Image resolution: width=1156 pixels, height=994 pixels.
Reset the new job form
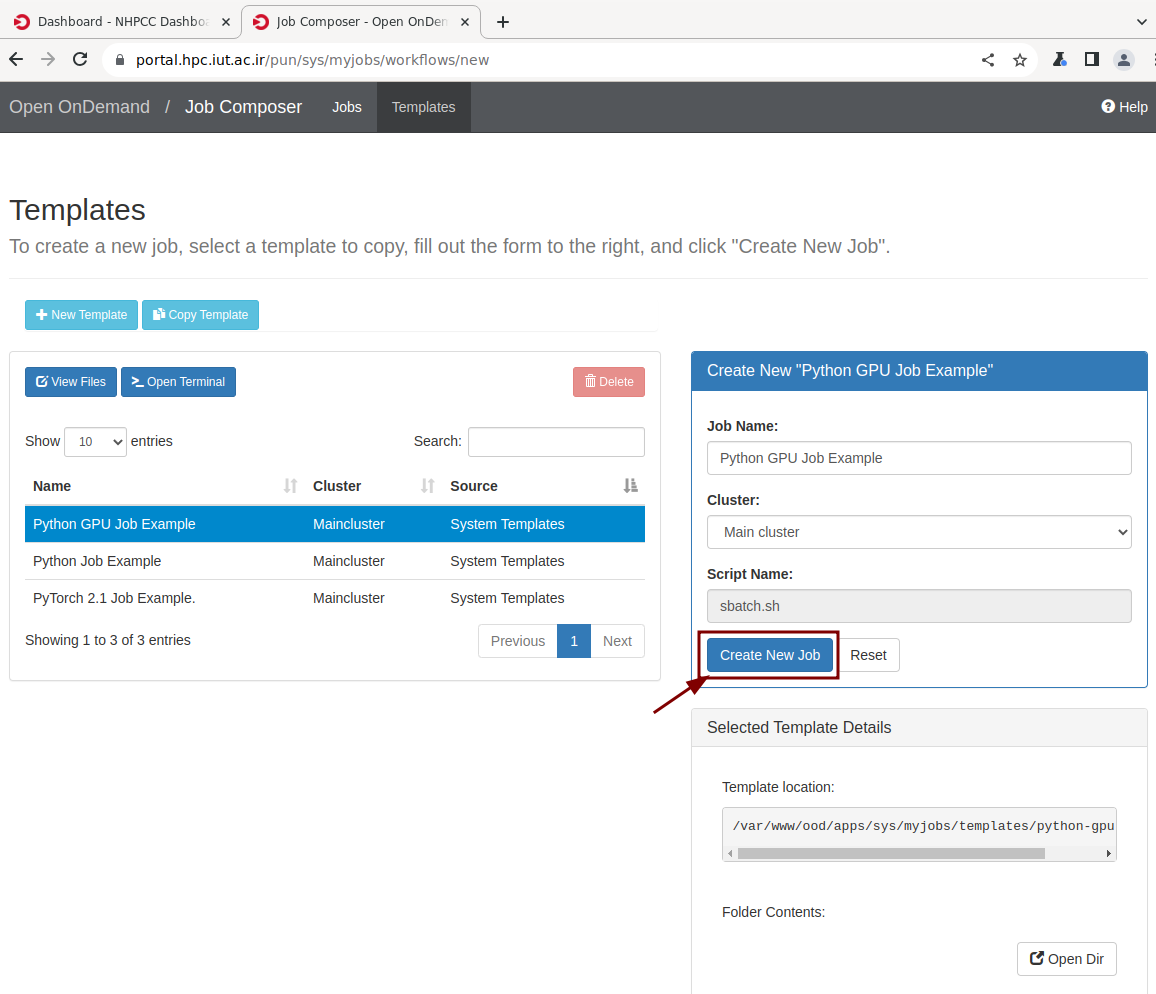point(868,656)
